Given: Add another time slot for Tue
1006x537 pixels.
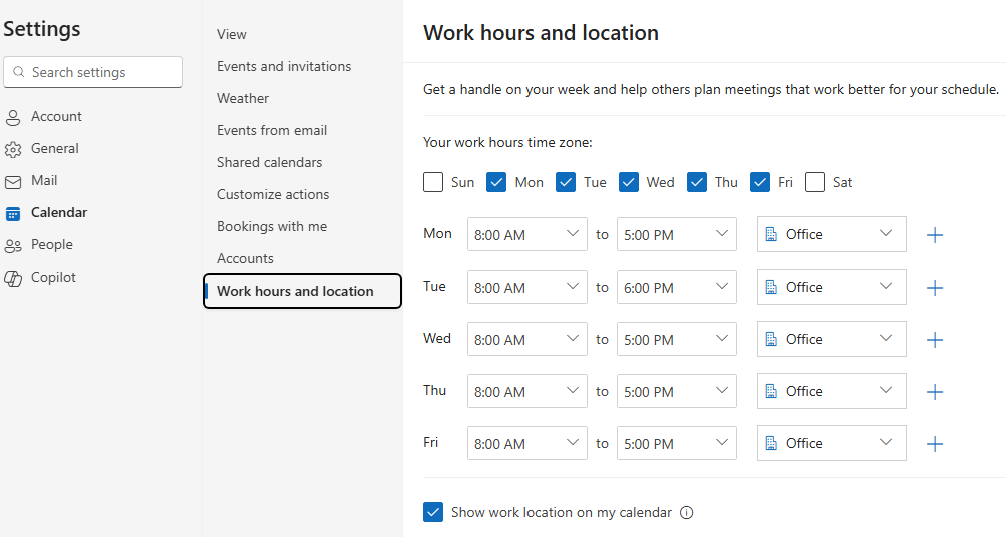Looking at the screenshot, I should pyautogui.click(x=935, y=287).
